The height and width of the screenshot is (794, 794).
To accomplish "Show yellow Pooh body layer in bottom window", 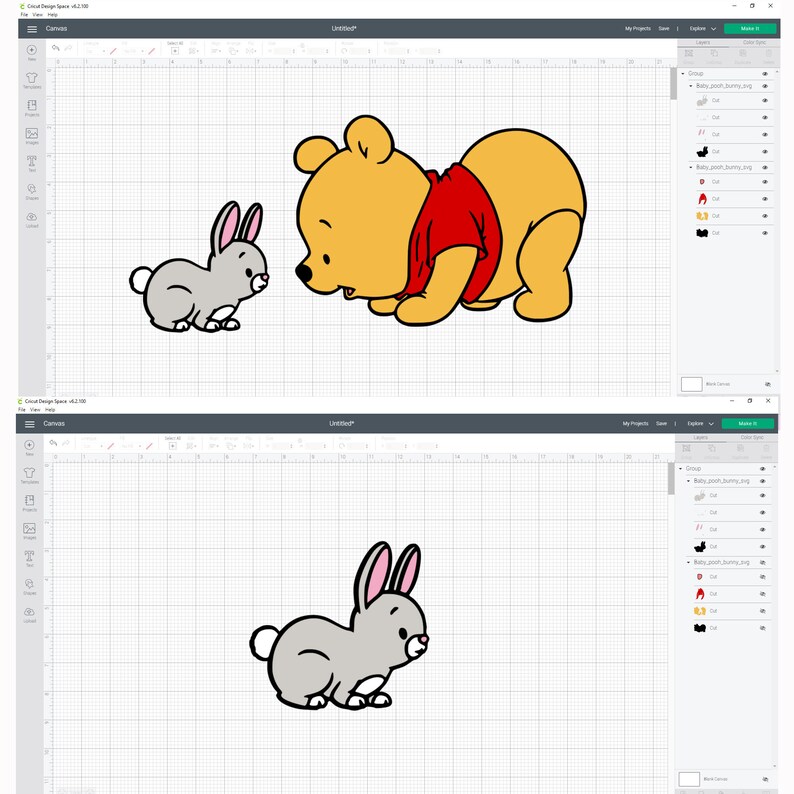I will [x=763, y=611].
